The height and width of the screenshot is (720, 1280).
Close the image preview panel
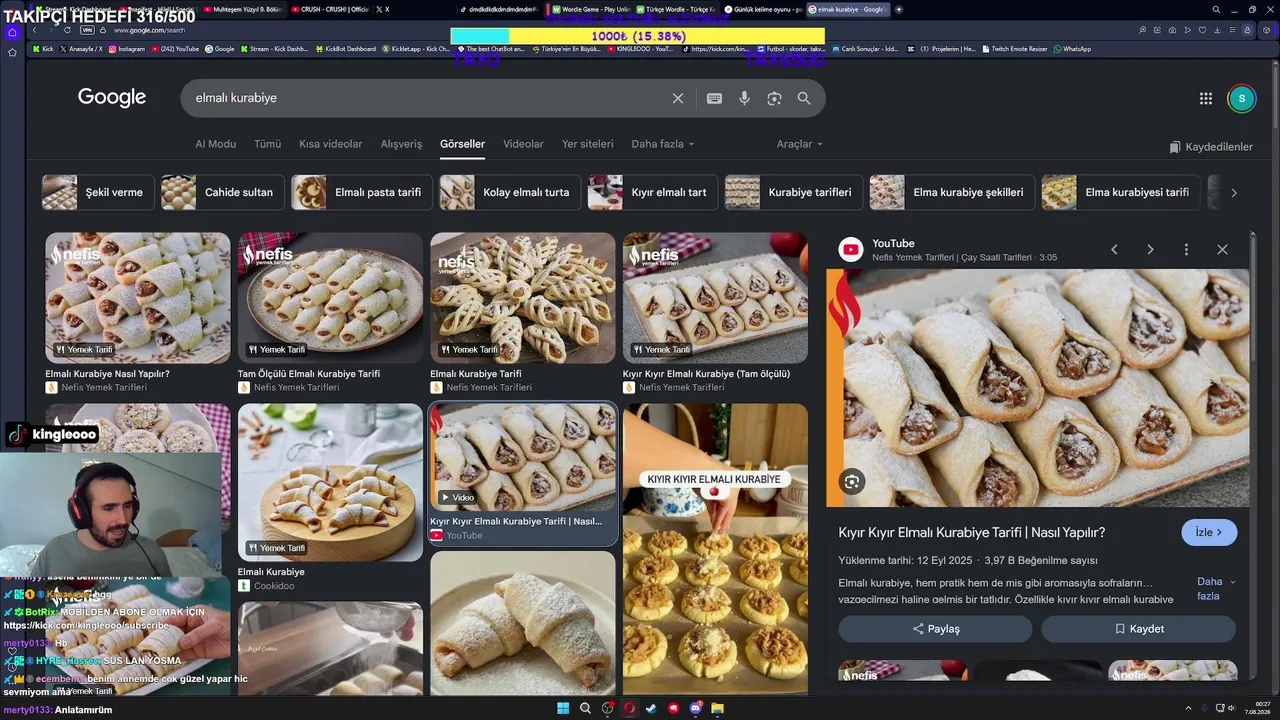pyautogui.click(x=1222, y=249)
